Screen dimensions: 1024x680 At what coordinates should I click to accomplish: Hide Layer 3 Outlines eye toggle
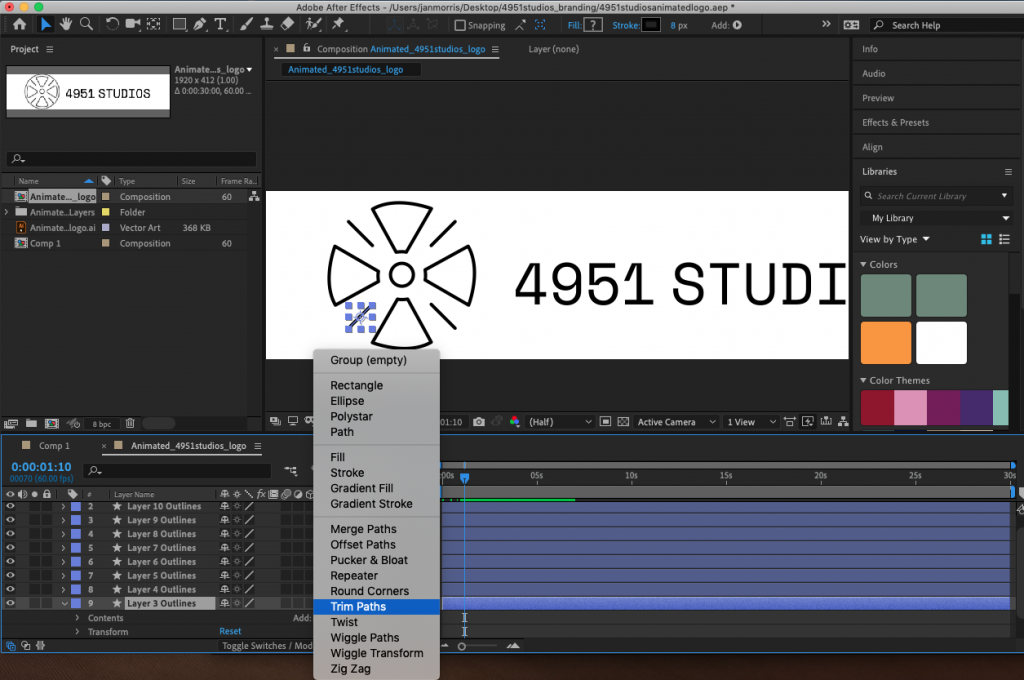10,604
